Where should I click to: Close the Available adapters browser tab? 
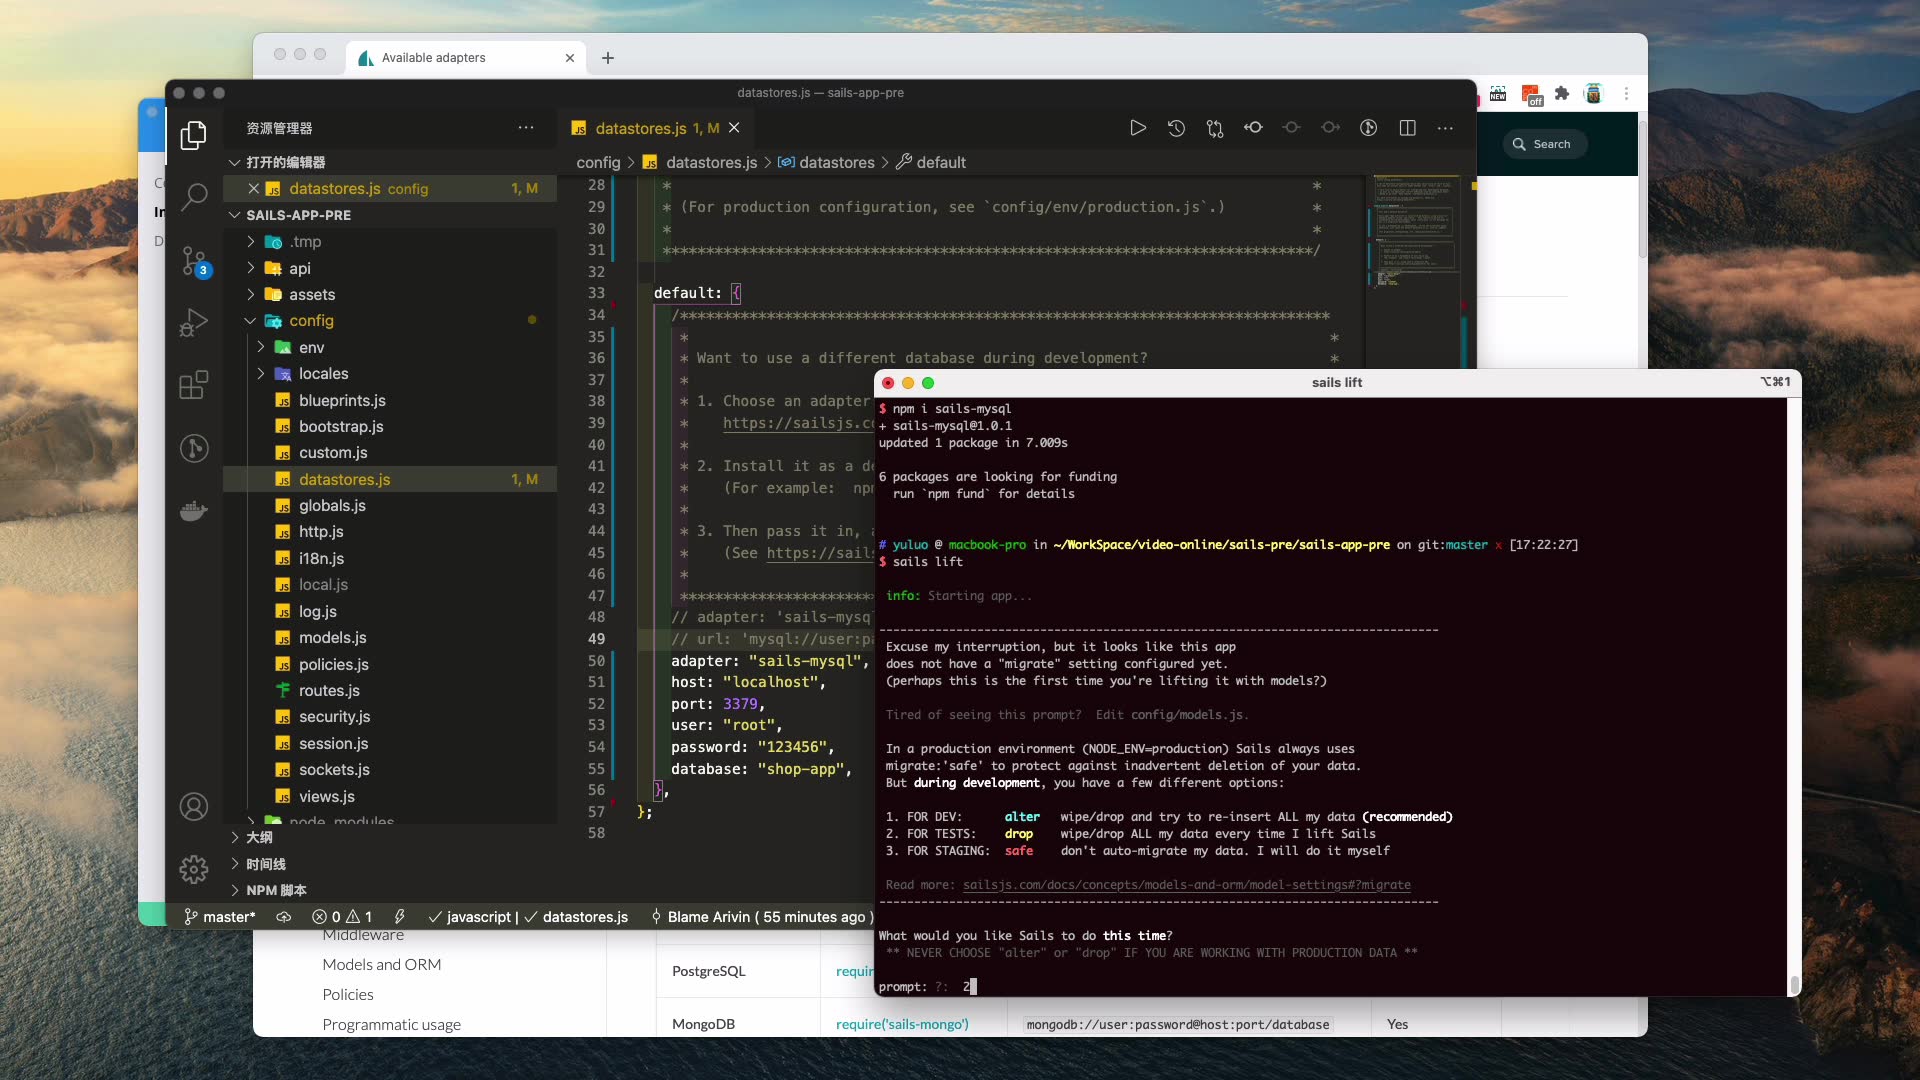pos(570,58)
